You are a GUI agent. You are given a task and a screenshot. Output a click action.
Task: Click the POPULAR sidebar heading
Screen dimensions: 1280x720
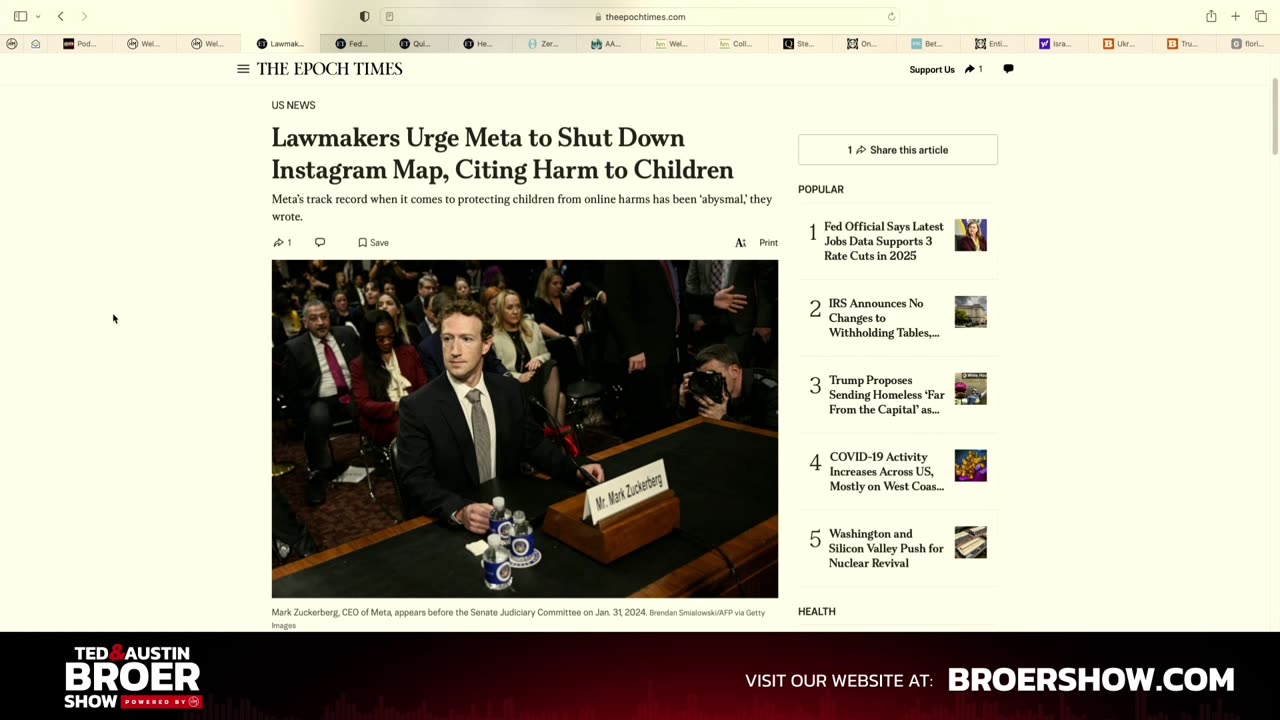[x=821, y=189]
